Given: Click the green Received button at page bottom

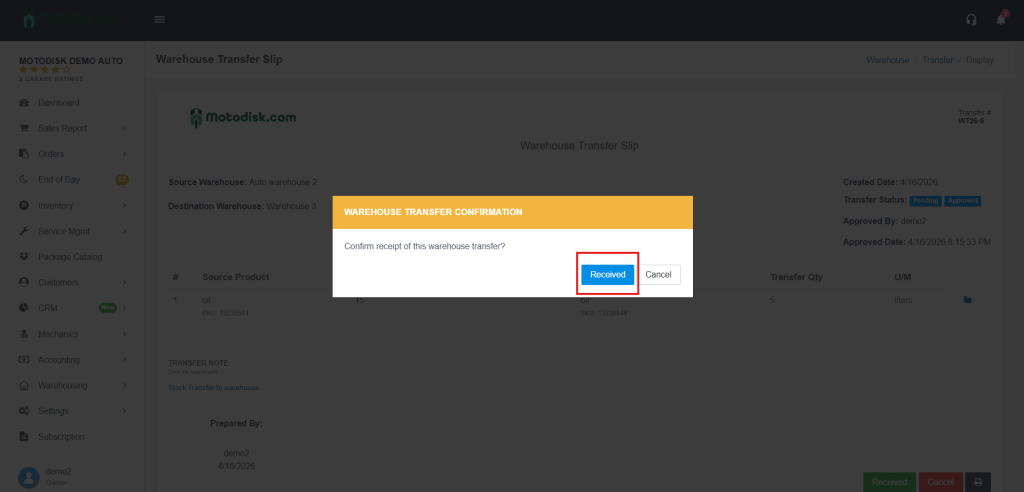Looking at the screenshot, I should click(x=889, y=482).
